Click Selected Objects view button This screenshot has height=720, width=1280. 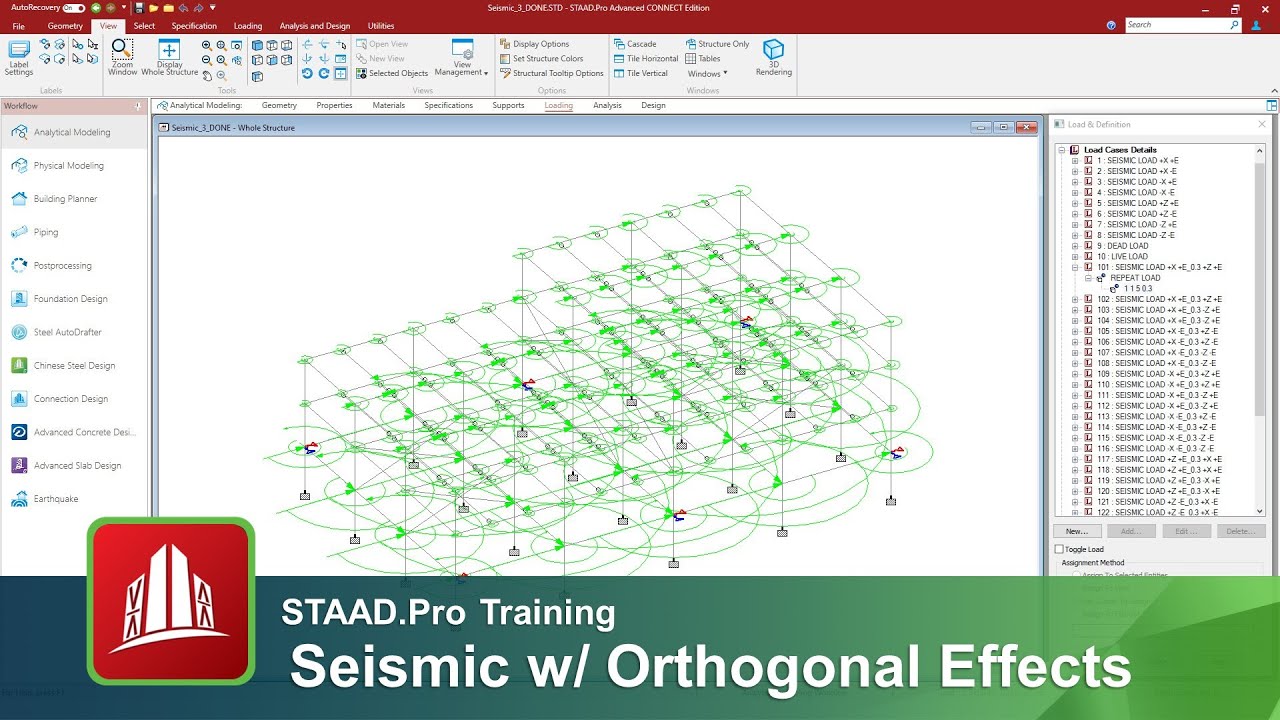[392, 73]
